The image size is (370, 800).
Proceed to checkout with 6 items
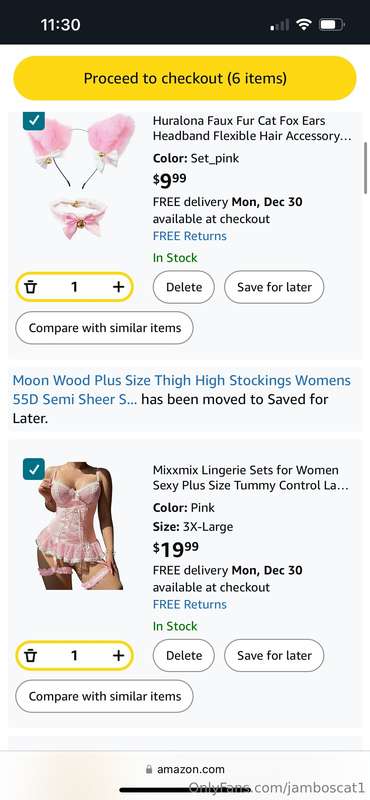185,78
